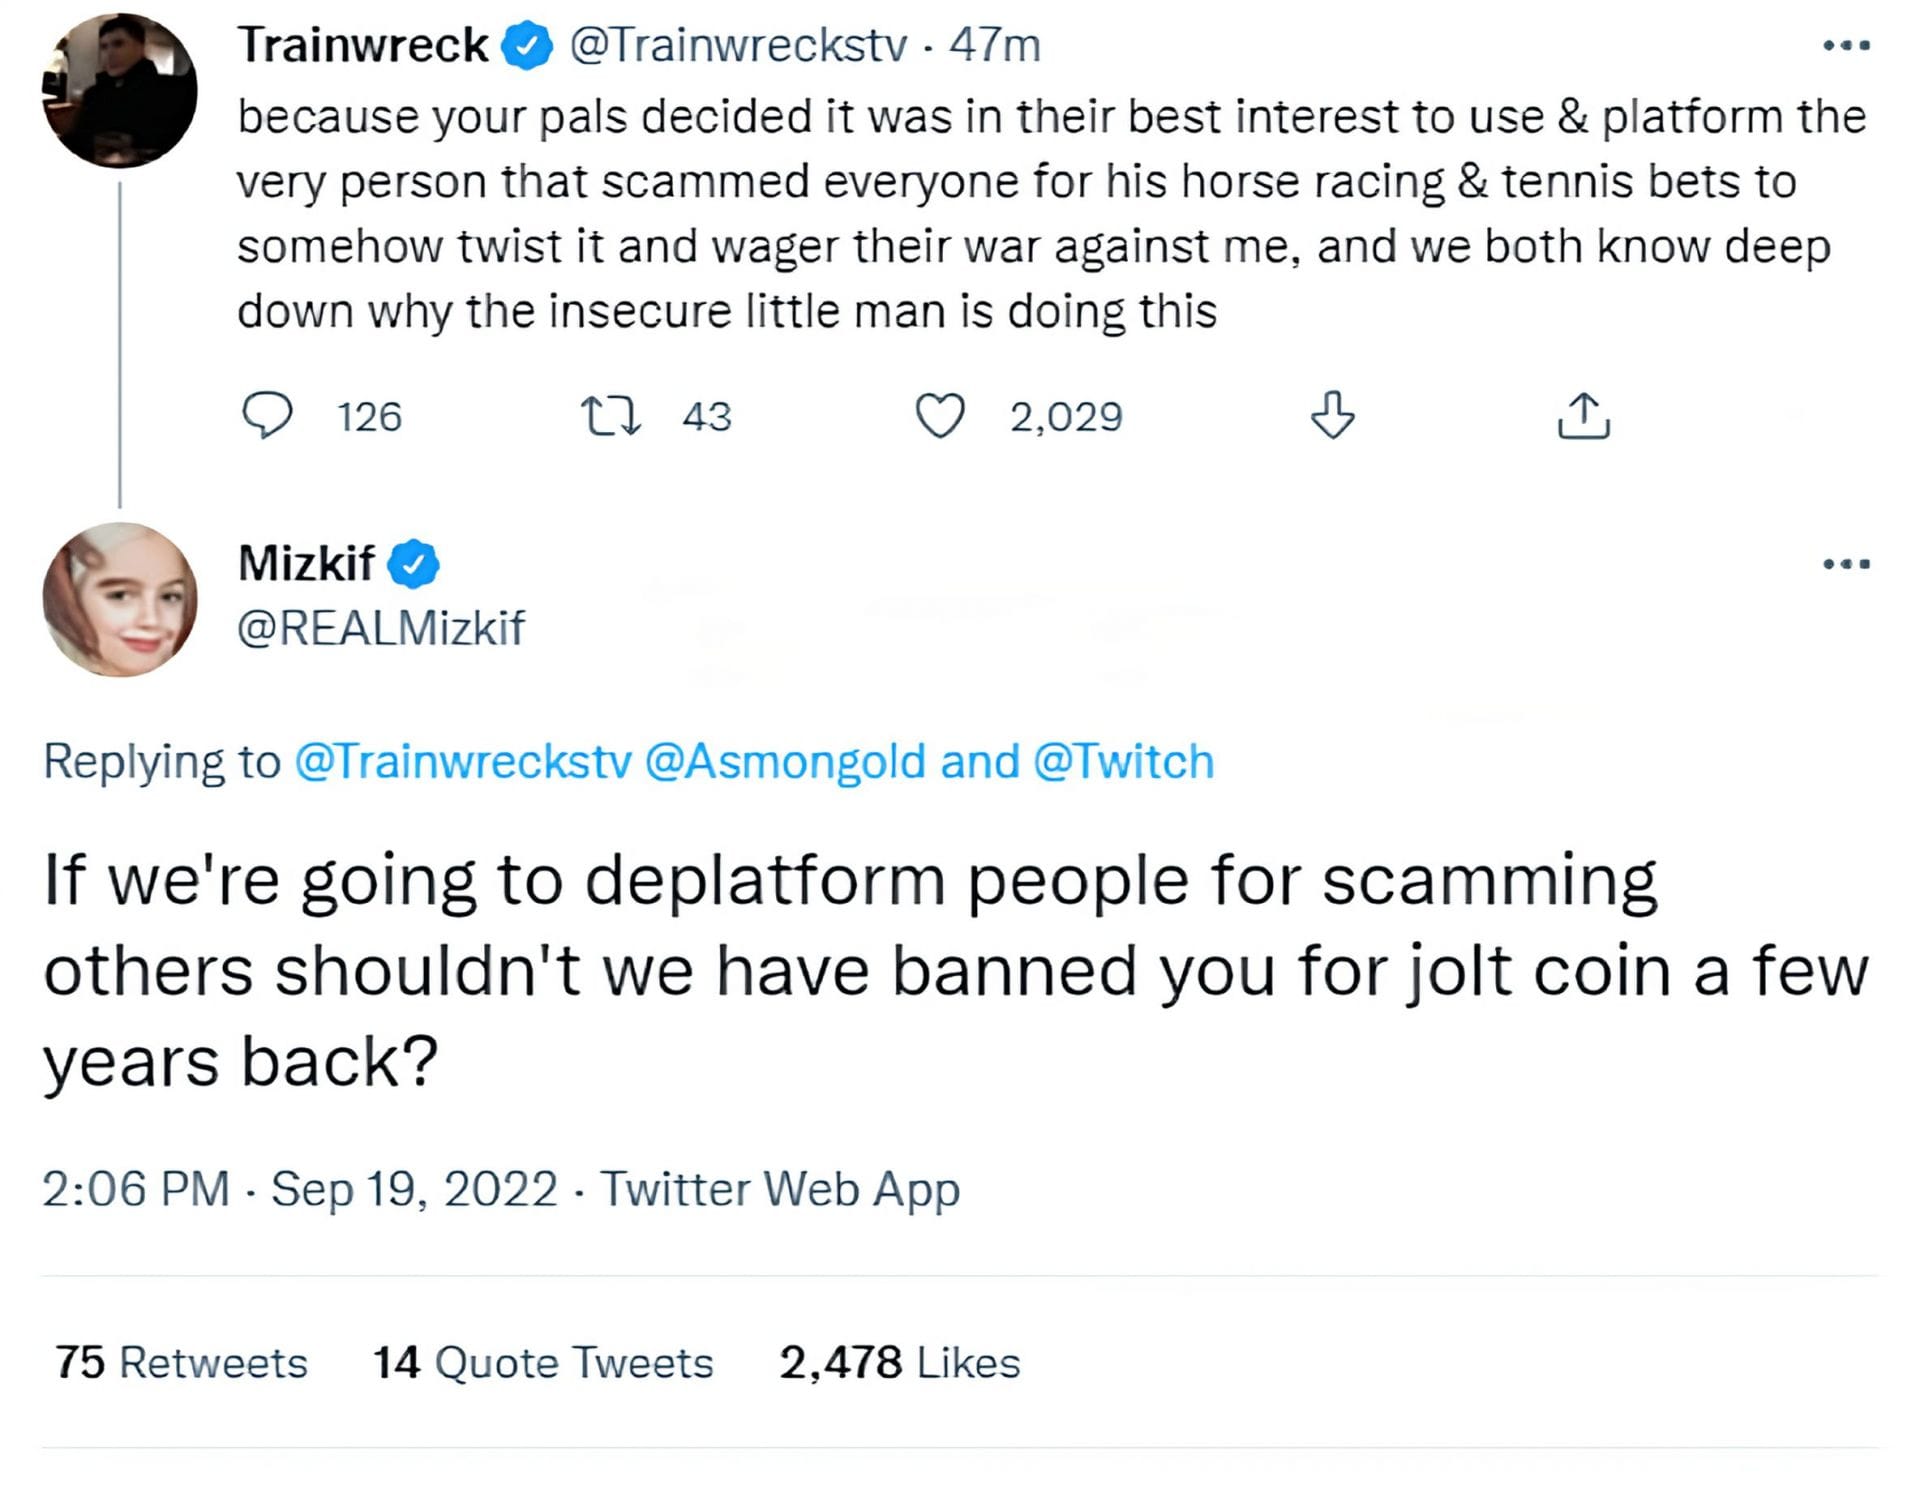This screenshot has width=1920, height=1485.
Task: Open more options menu on Trainwreck's tweet
Action: pyautogui.click(x=1846, y=45)
